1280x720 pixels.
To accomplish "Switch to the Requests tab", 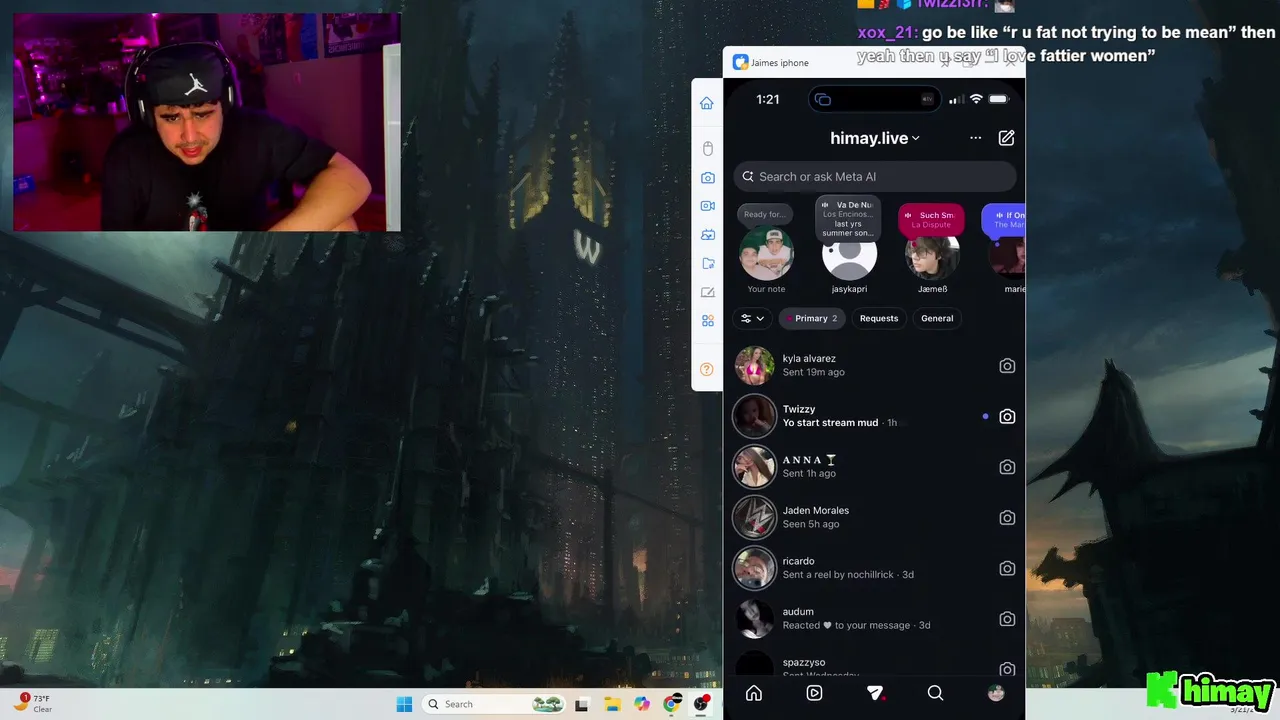I will [x=879, y=318].
